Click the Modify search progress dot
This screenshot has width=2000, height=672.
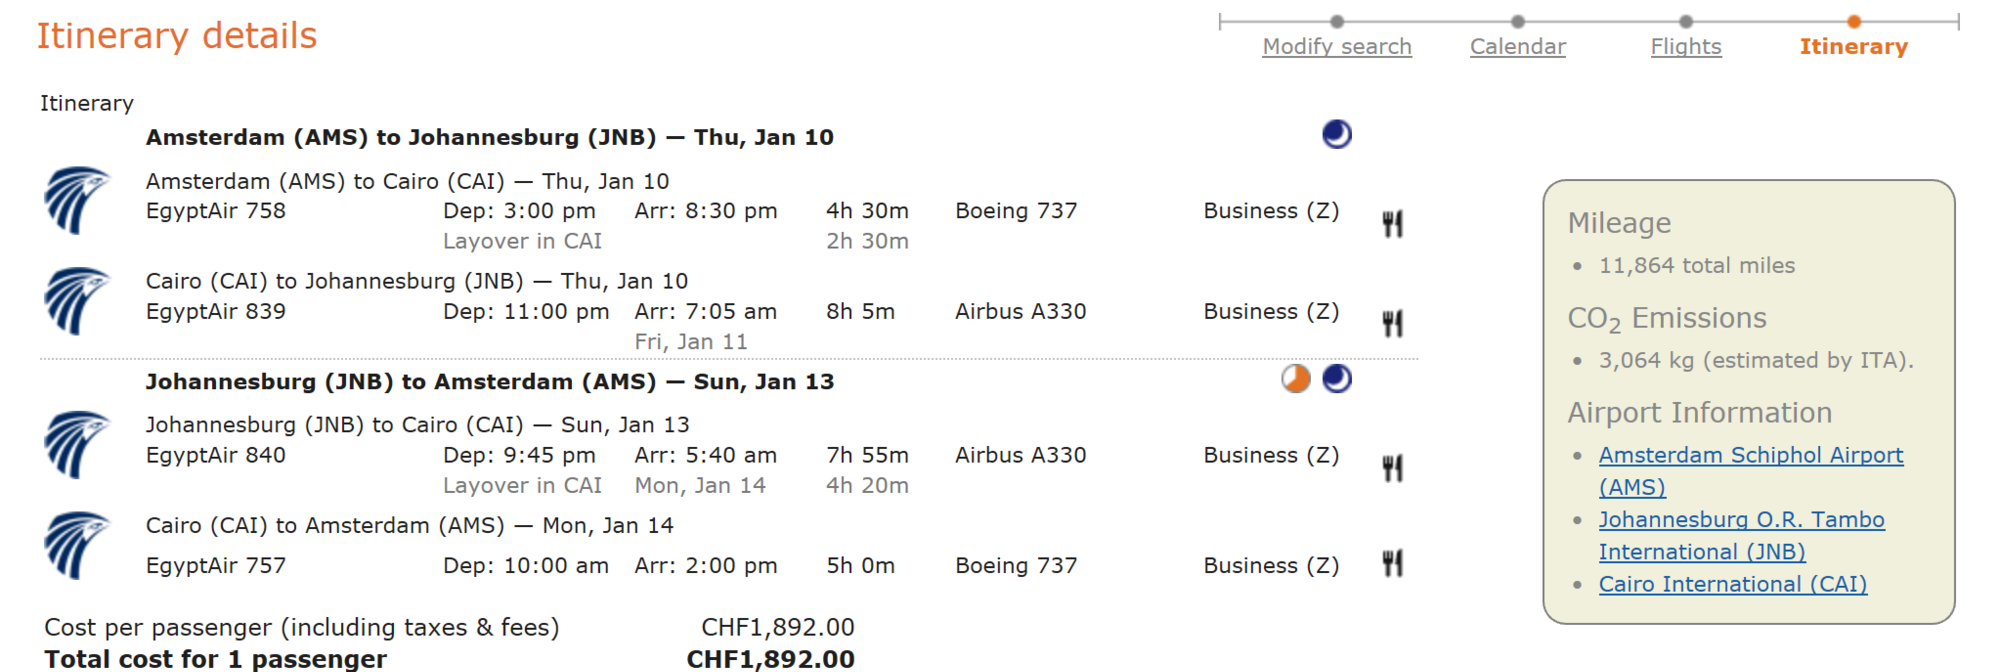pyautogui.click(x=1337, y=21)
